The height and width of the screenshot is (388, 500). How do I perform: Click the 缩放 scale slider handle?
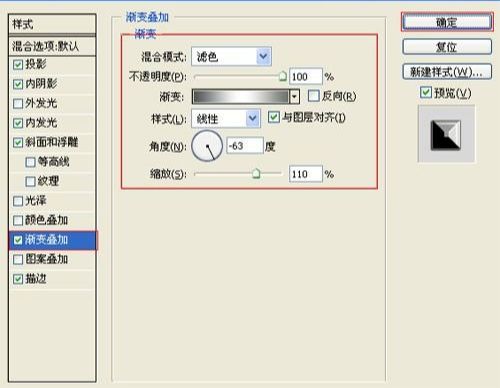click(256, 174)
